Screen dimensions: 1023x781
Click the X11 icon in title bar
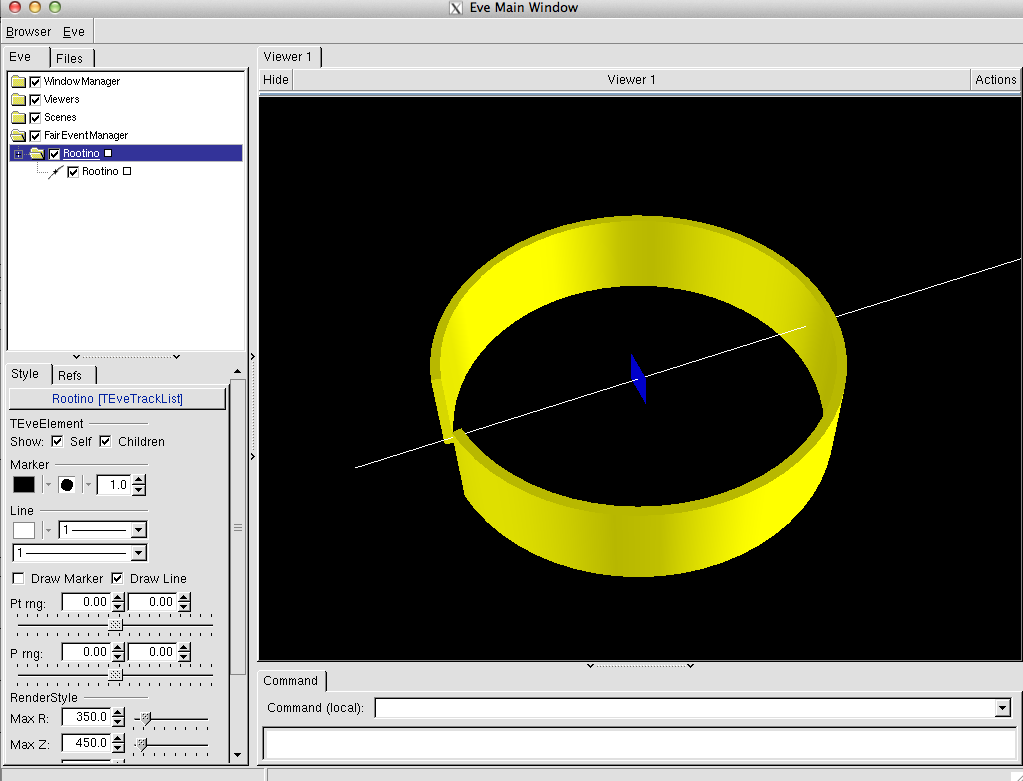(x=456, y=8)
